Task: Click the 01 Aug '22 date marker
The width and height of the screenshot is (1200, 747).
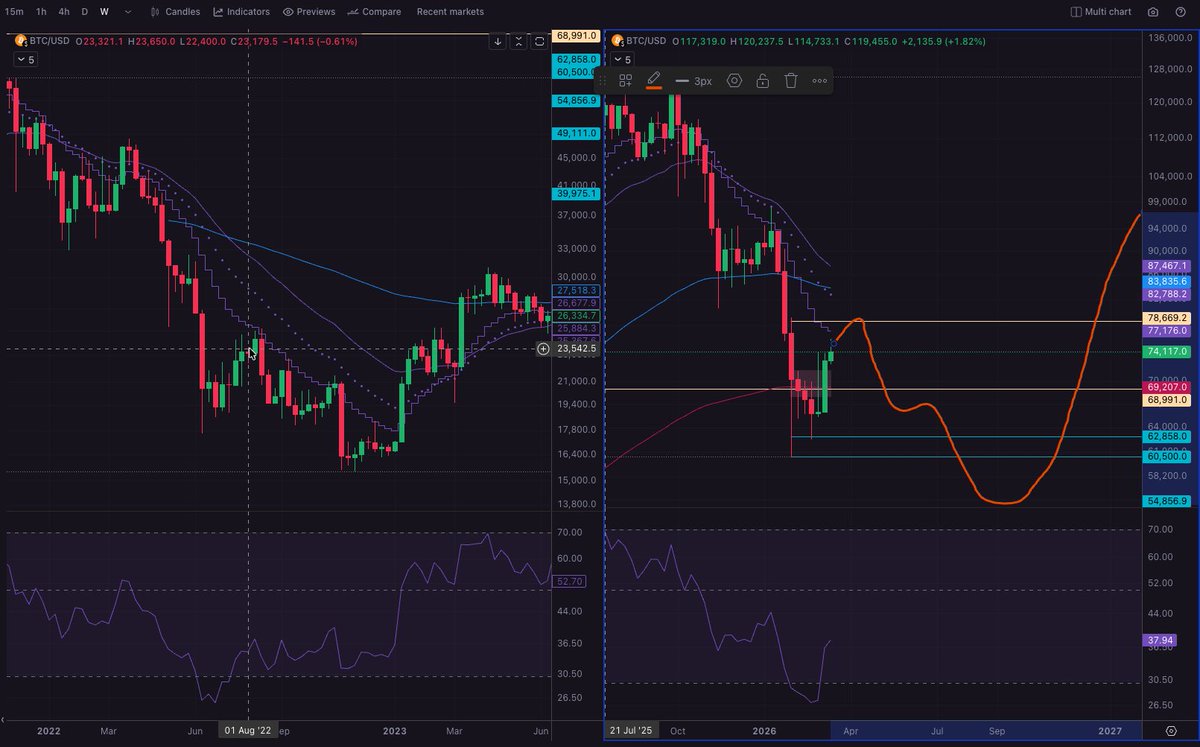Action: [x=247, y=731]
